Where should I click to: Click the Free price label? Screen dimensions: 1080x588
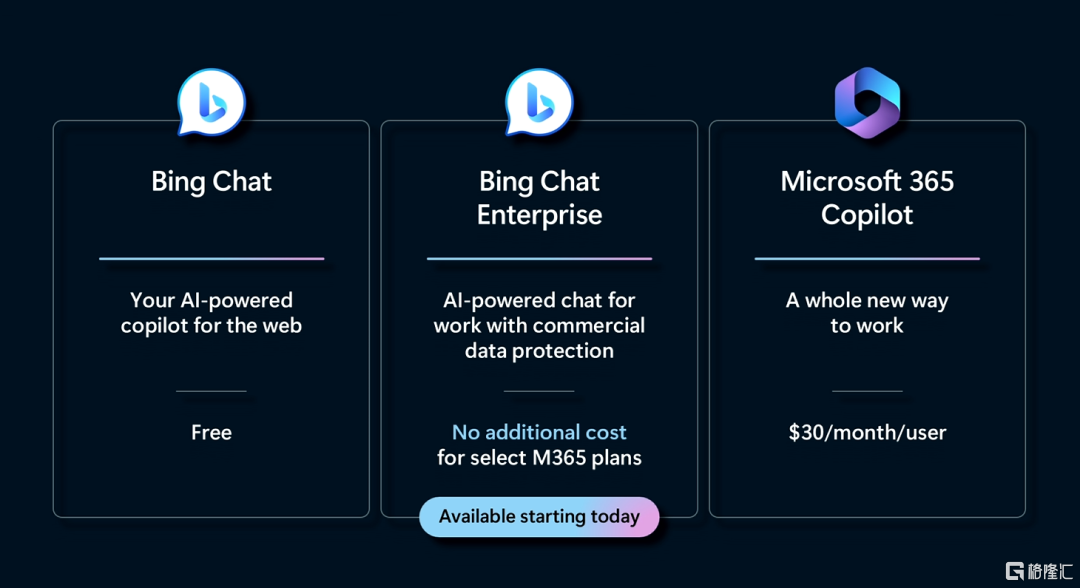coord(211,432)
